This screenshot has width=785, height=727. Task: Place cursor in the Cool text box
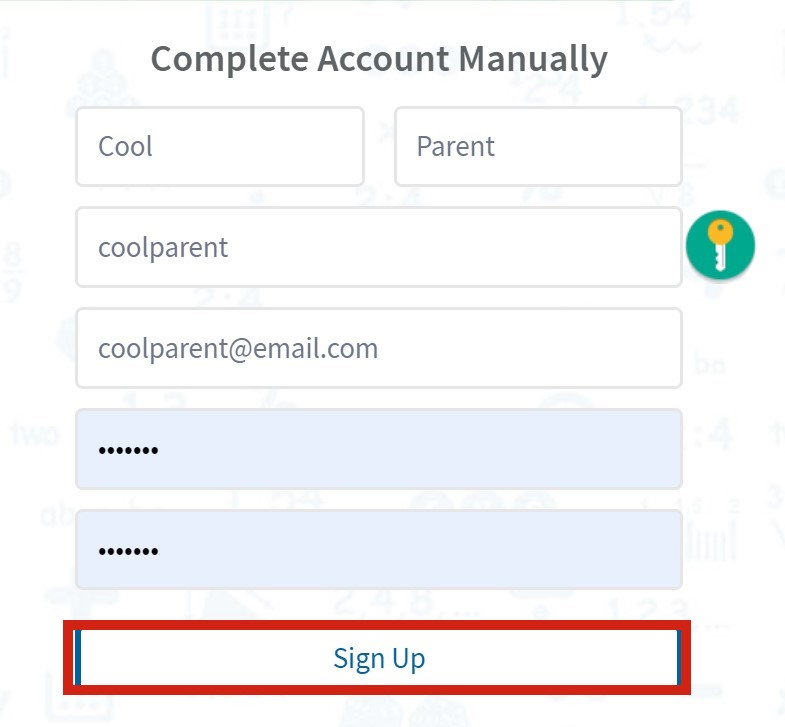pos(219,147)
